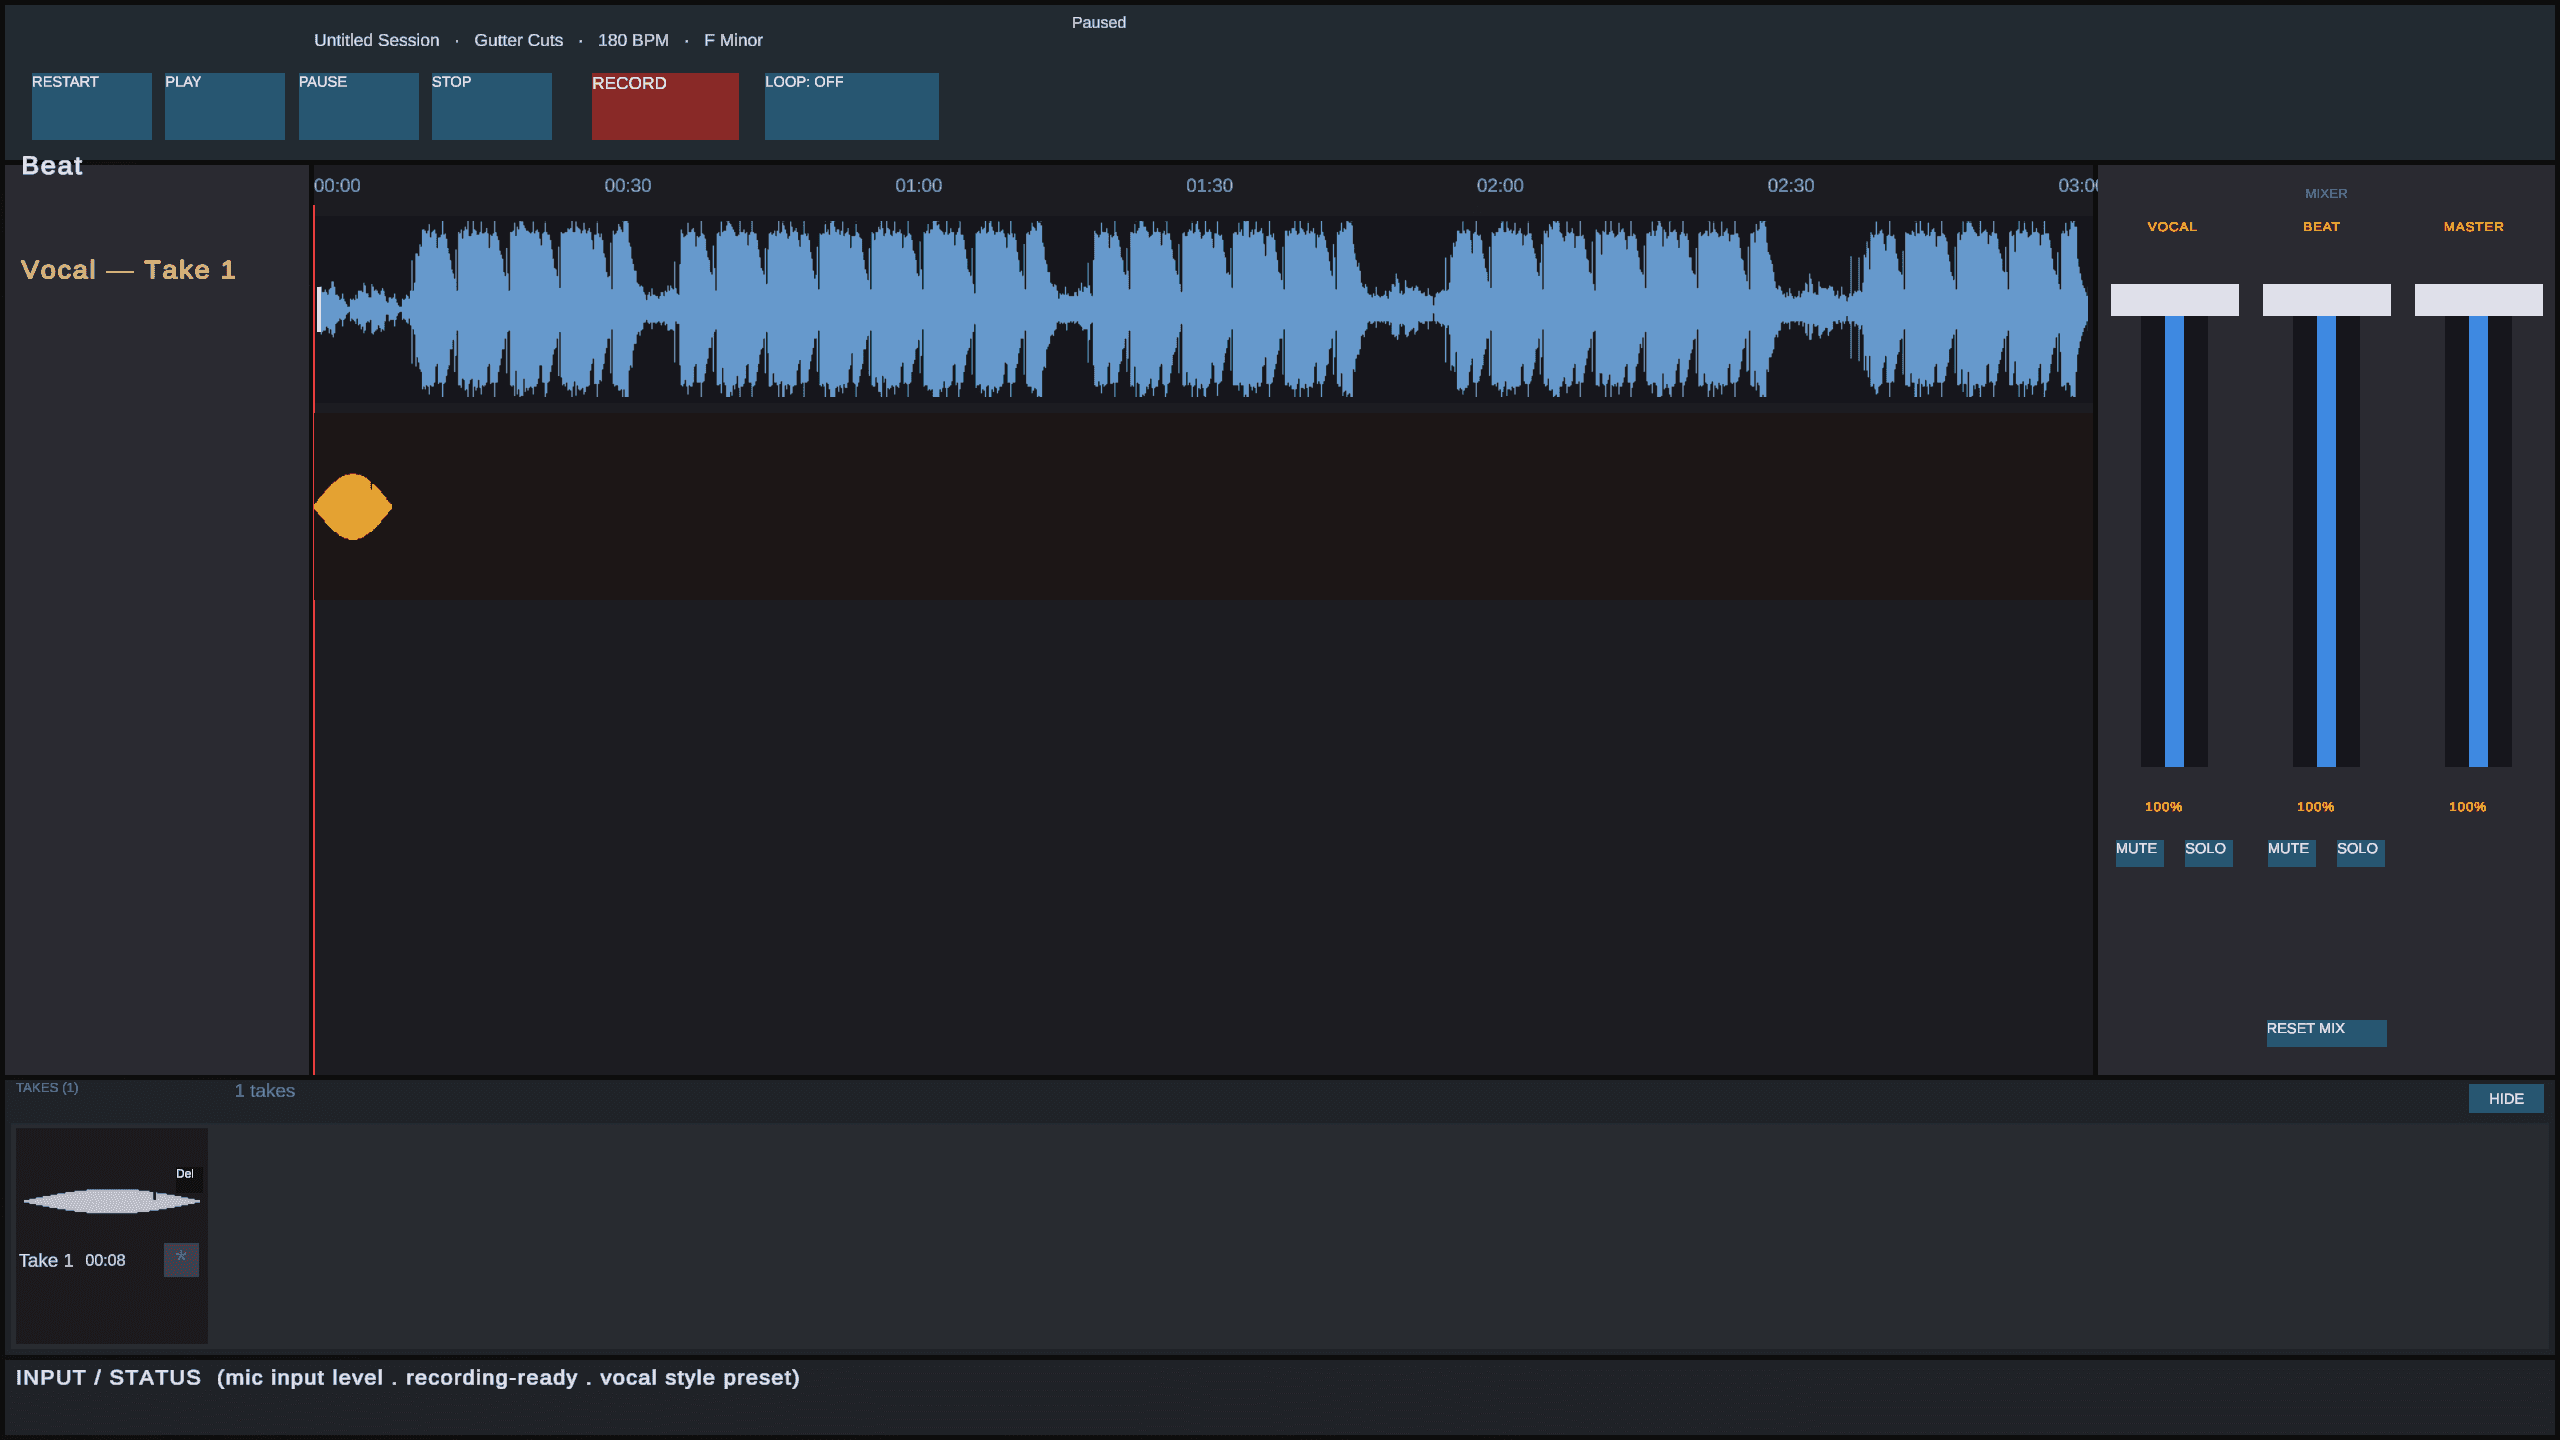Click the 'Untitled Session' title text

coord(376,40)
